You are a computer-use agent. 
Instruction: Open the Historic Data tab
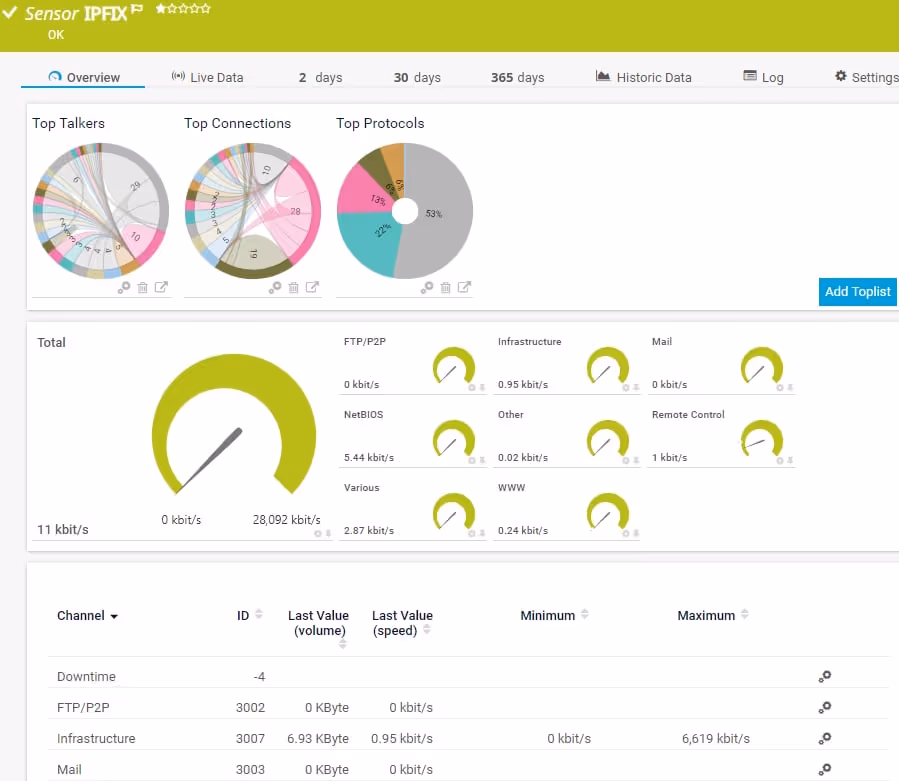[643, 77]
